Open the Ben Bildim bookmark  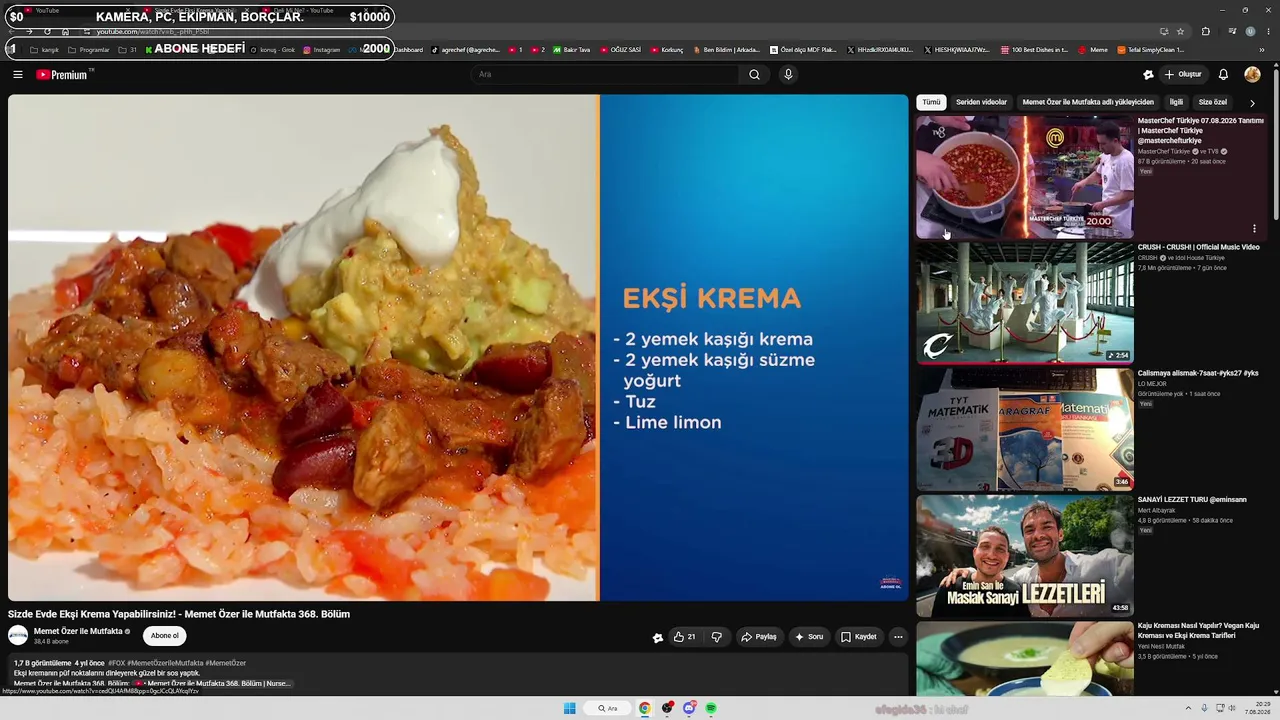(x=726, y=50)
